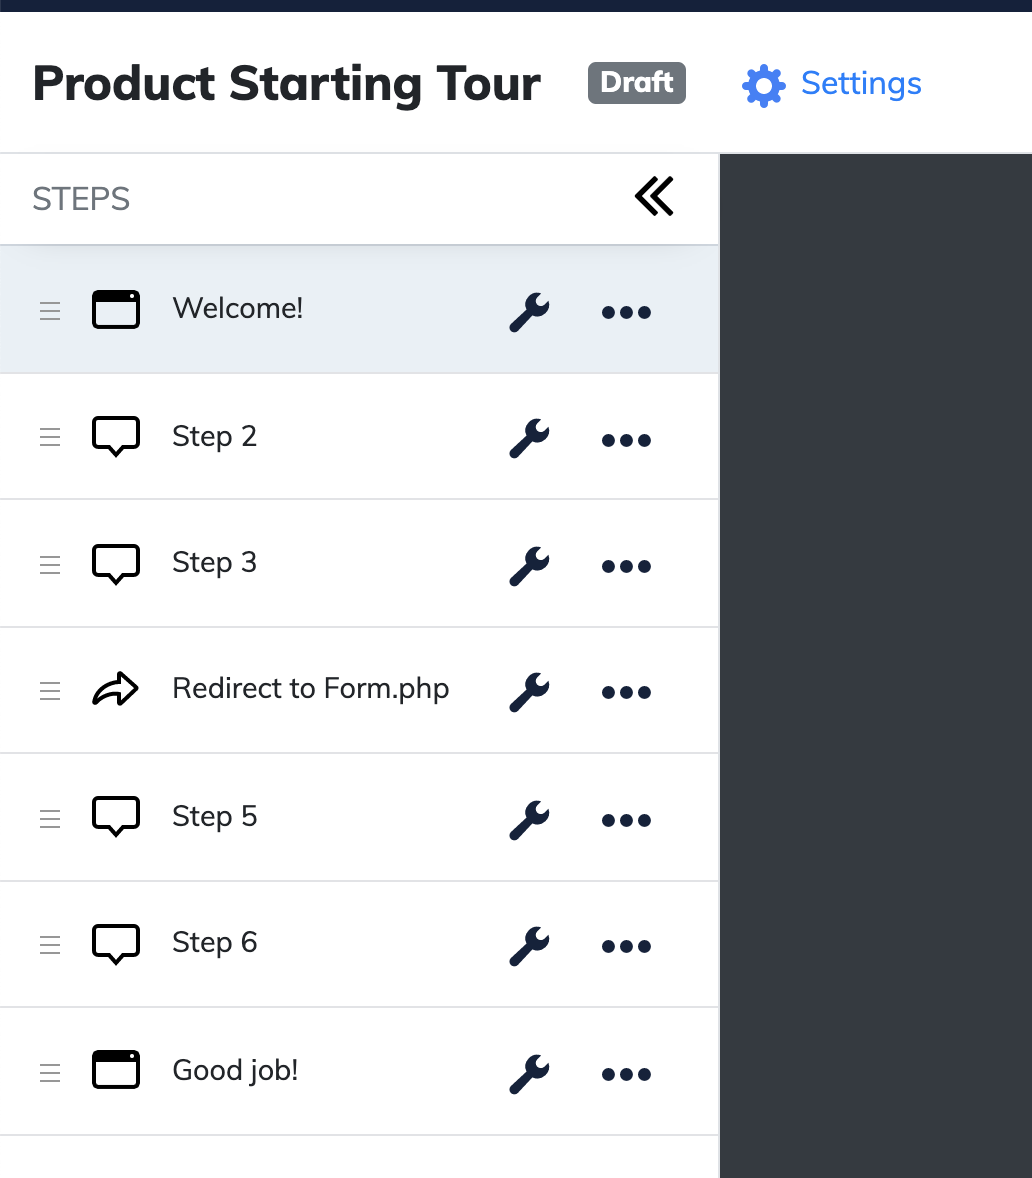Click the wrench icon for Step 2
1032x1178 pixels.
click(x=529, y=438)
